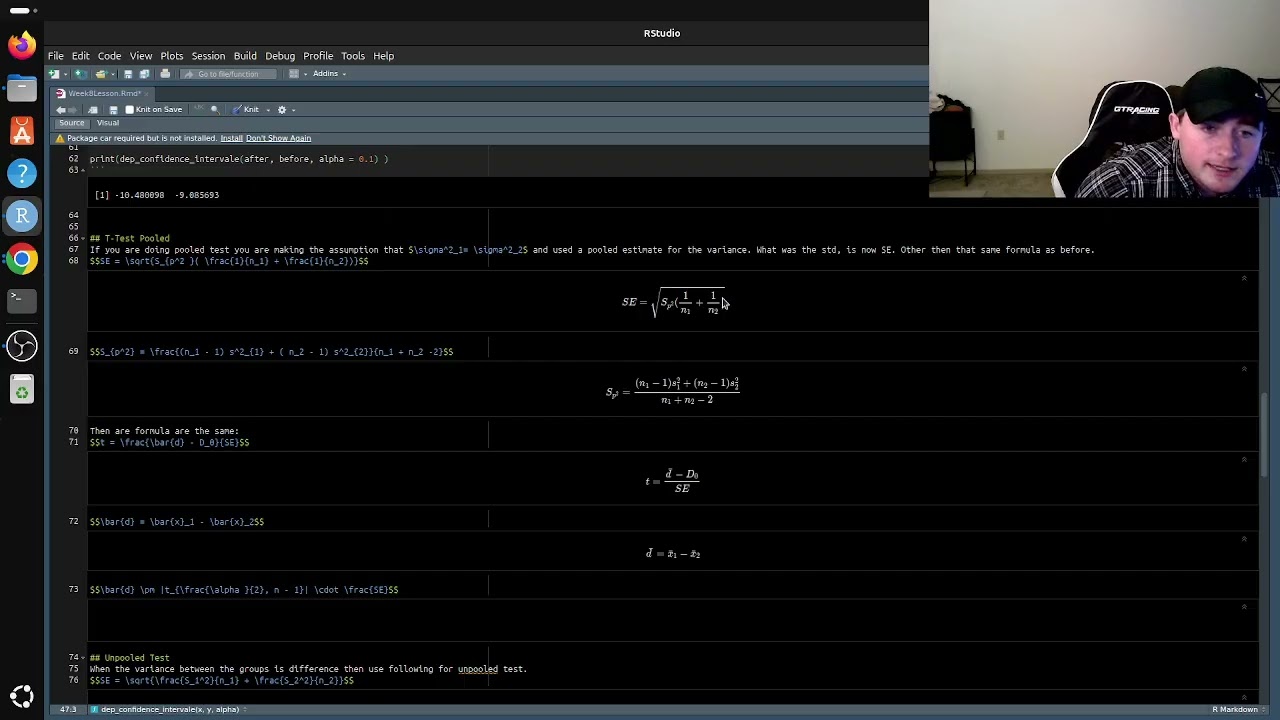Open the Build menu
Viewport: 1280px width, 720px height.
point(245,56)
